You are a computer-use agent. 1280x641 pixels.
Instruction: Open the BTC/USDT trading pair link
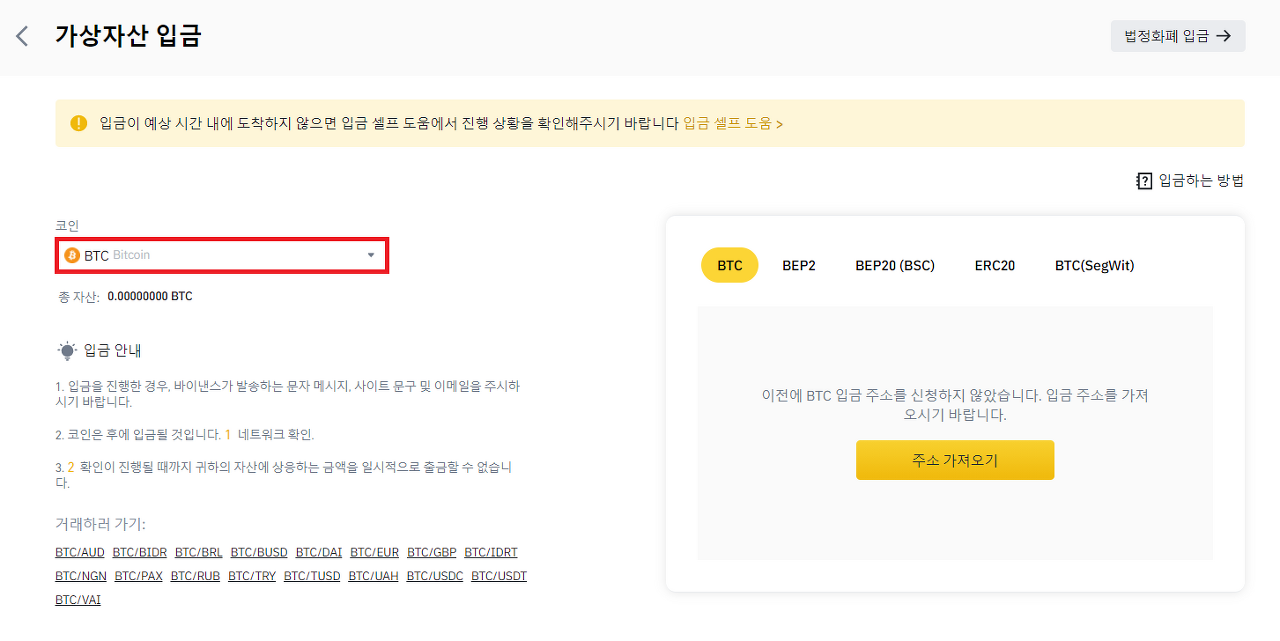click(x=498, y=575)
